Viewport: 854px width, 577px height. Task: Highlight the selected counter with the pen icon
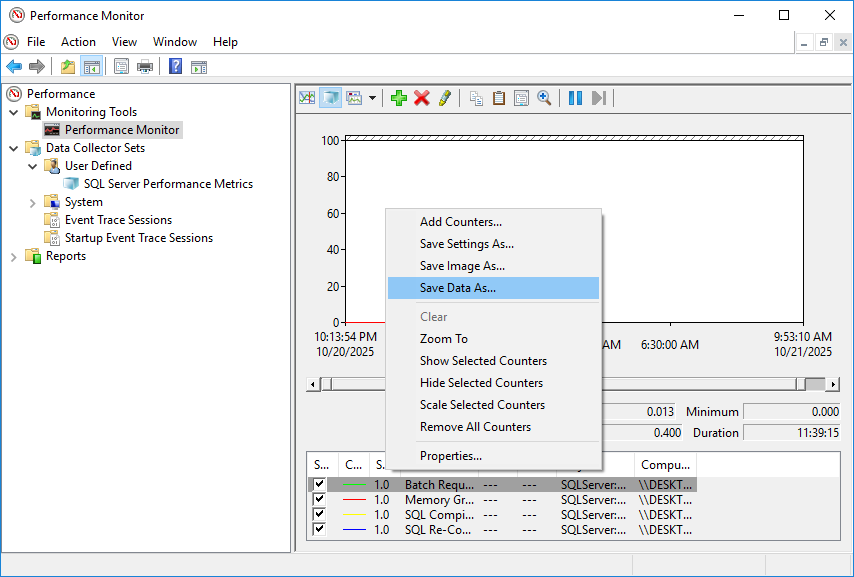tap(445, 97)
